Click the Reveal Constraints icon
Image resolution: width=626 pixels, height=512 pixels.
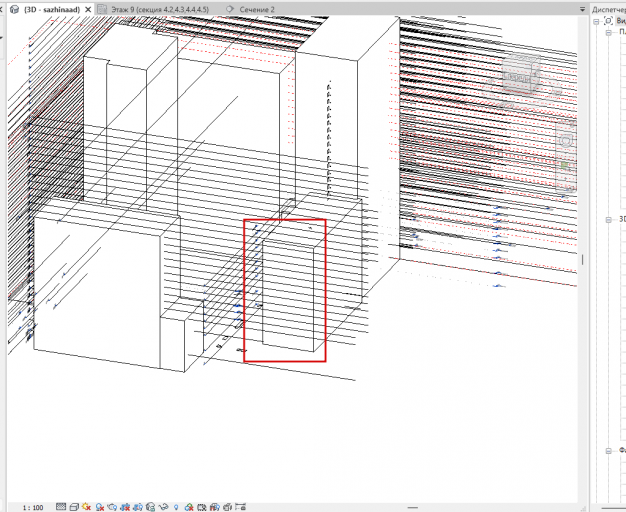coord(241,507)
